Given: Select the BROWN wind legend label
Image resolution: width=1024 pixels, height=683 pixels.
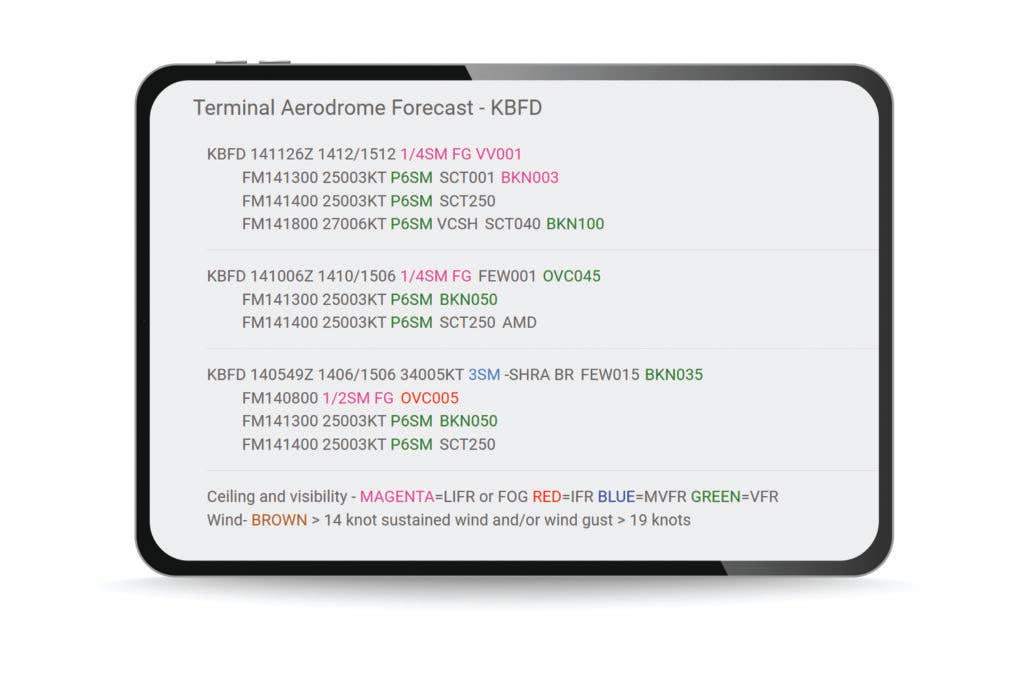Looking at the screenshot, I should coord(279,520).
